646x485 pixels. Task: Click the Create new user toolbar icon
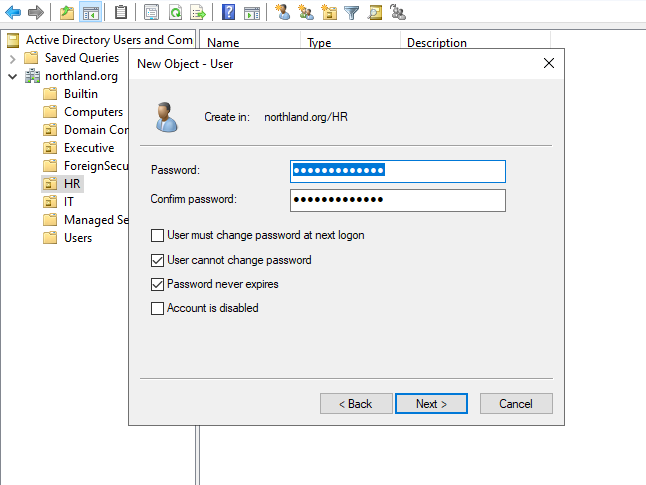pyautogui.click(x=283, y=13)
